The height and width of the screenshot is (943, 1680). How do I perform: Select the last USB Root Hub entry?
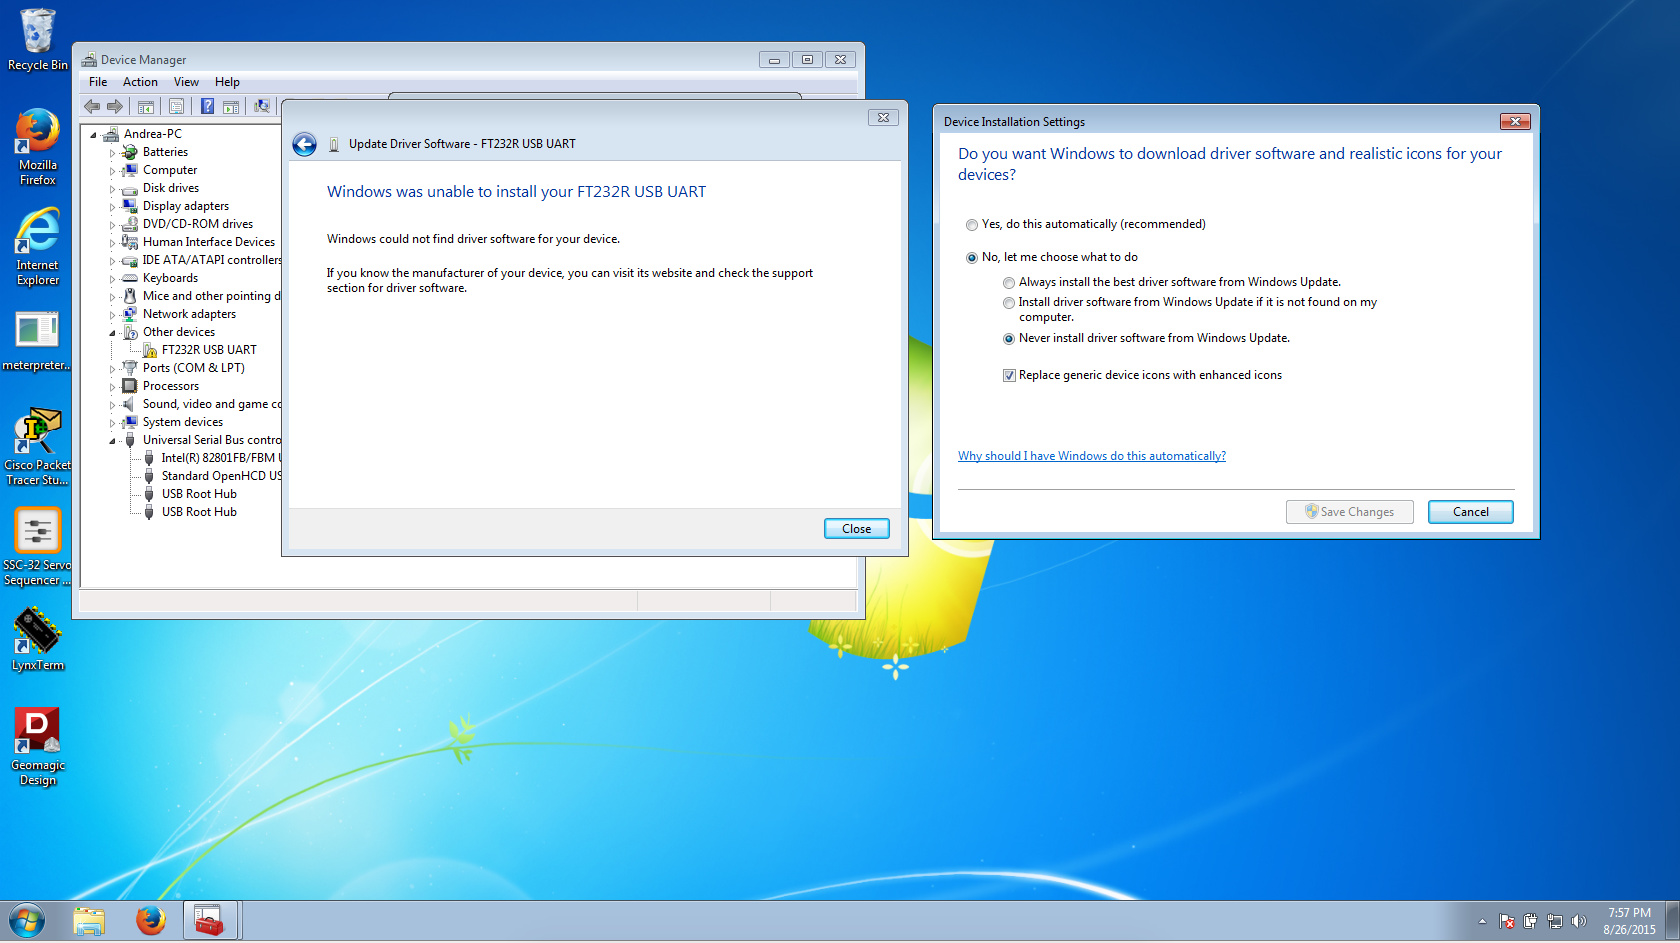pyautogui.click(x=199, y=512)
